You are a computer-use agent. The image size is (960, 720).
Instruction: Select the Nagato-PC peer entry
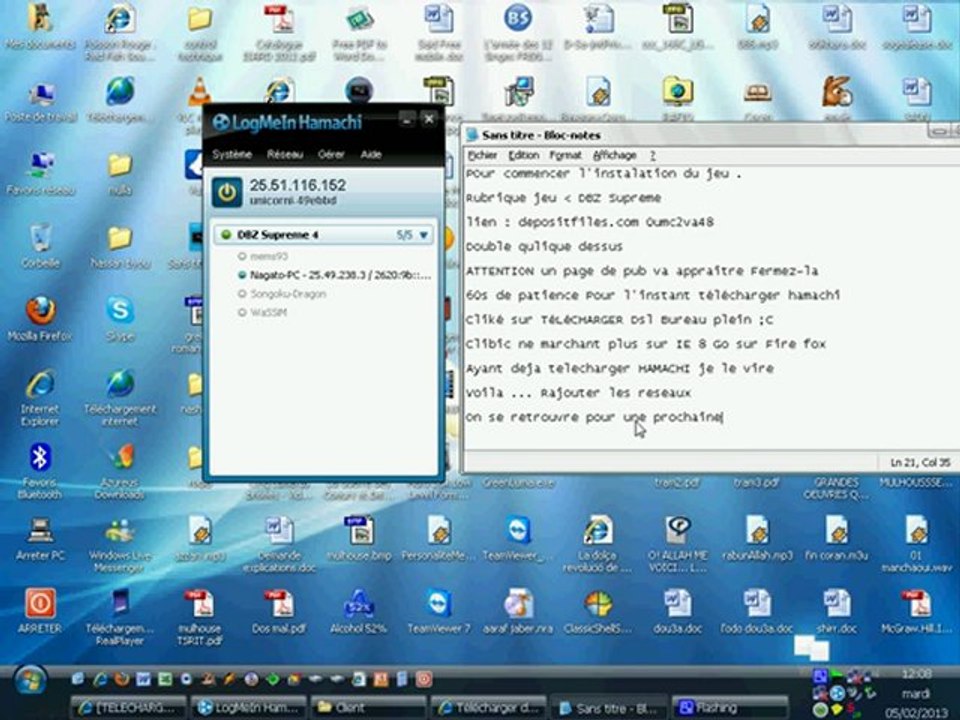coord(334,276)
